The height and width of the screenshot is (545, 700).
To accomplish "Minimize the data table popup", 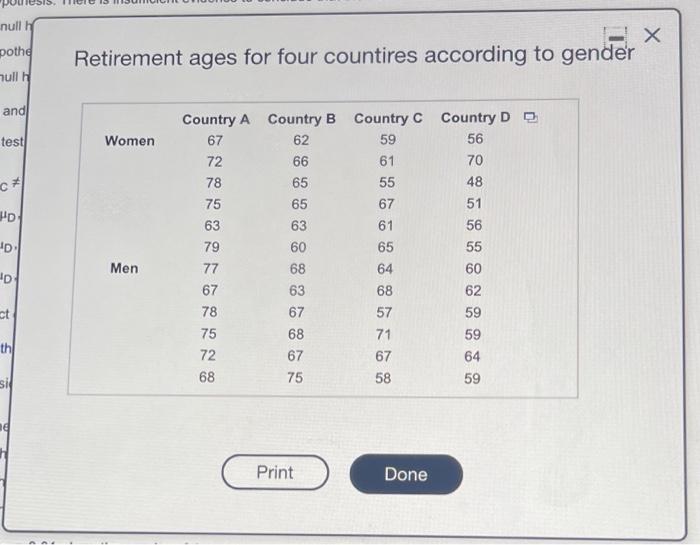I will [616, 37].
